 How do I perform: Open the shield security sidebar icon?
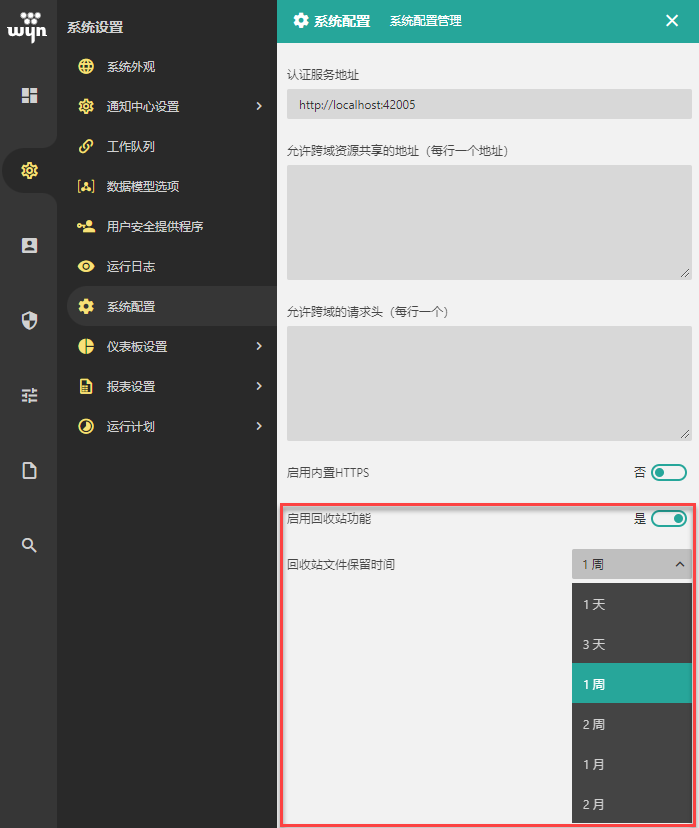click(x=30, y=321)
